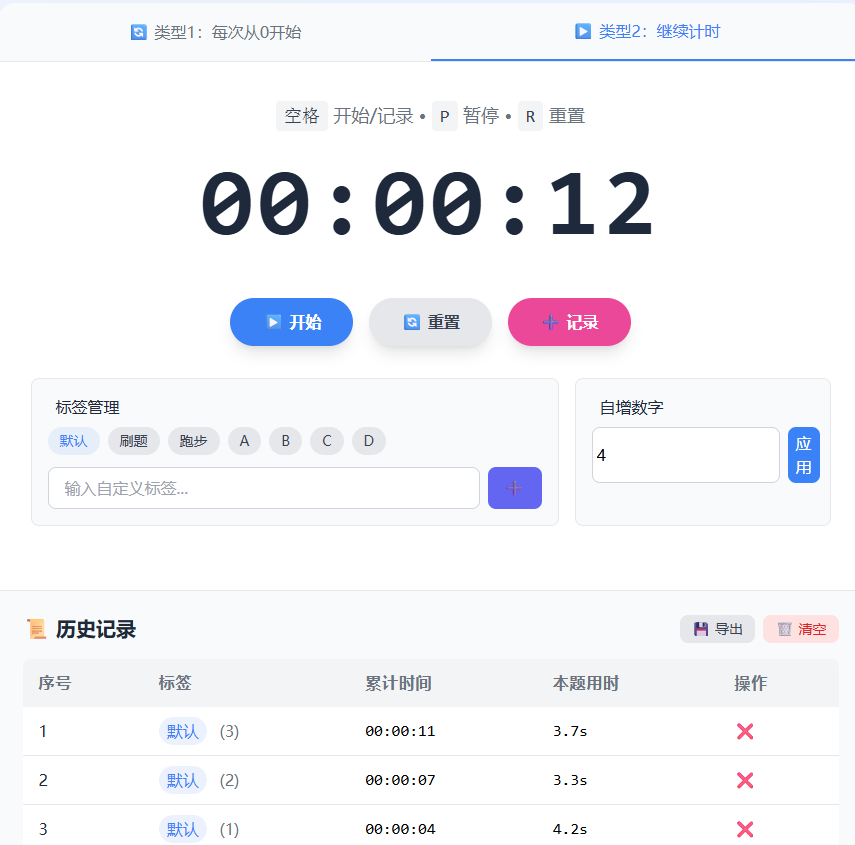Switch to 类型1：每次从0开始 tab
855x845 pixels.
coord(215,32)
